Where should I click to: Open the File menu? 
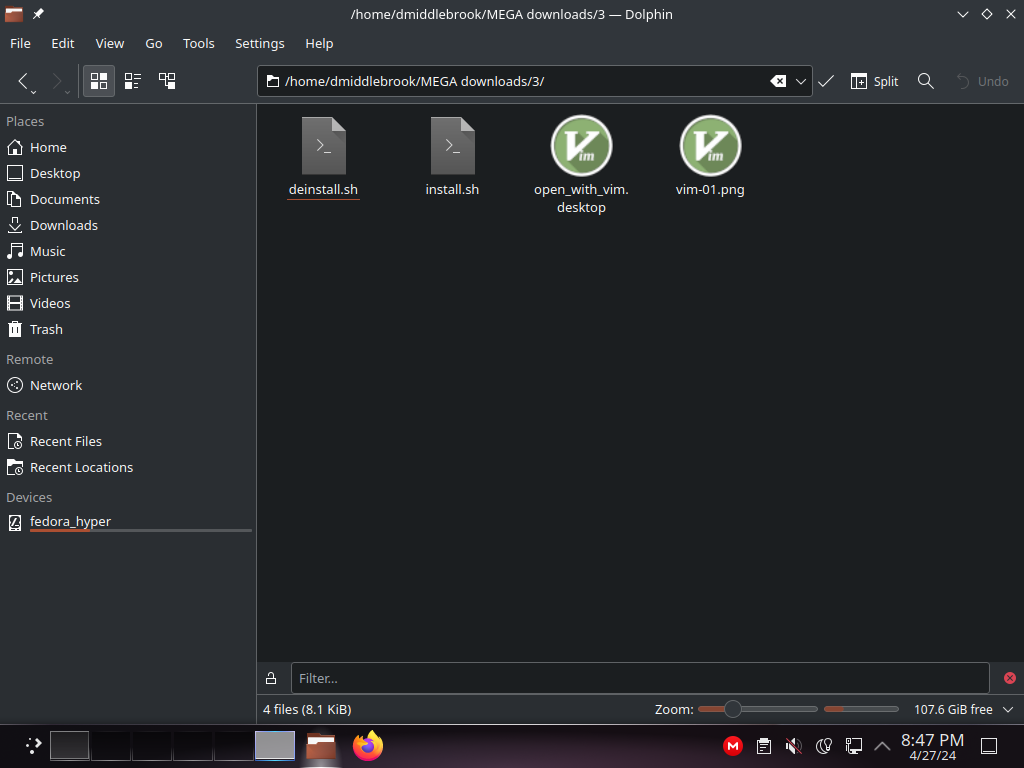pyautogui.click(x=20, y=43)
